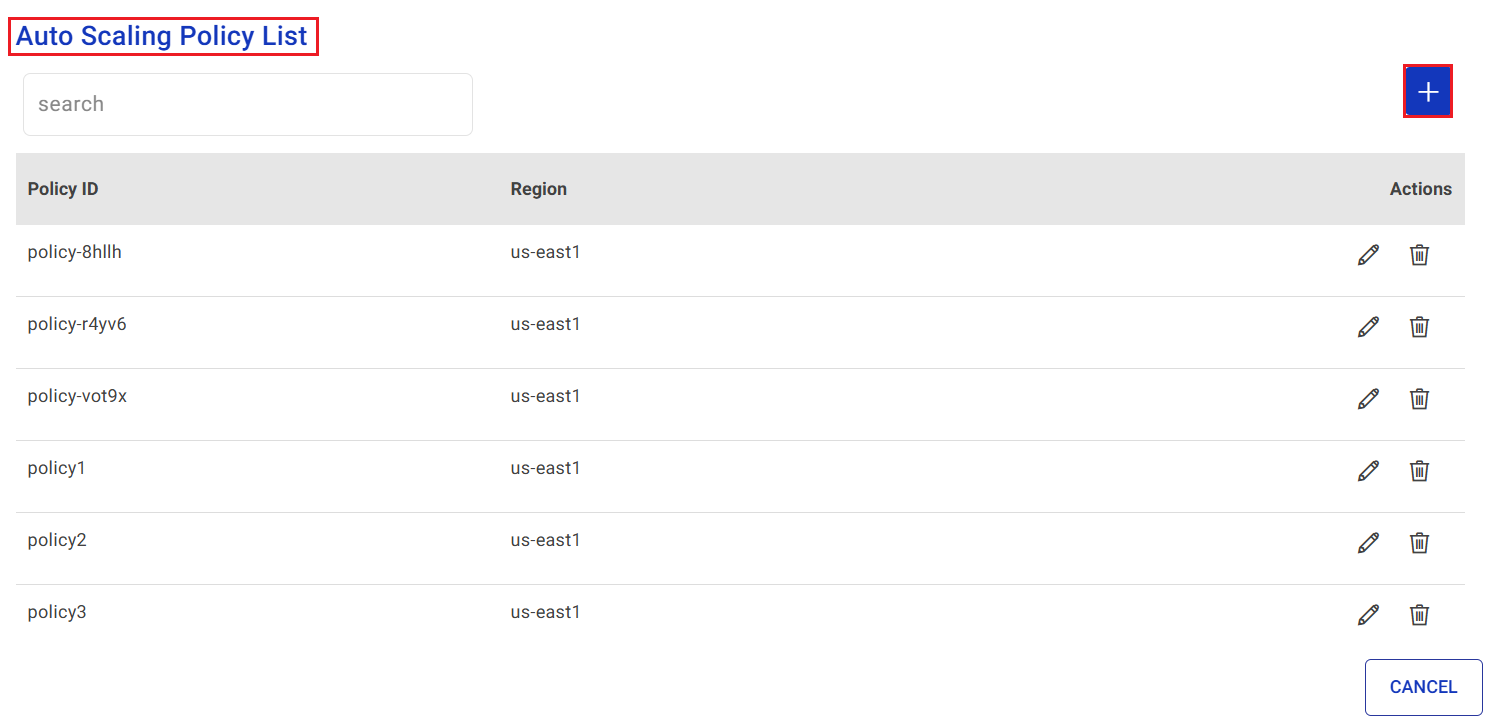Click inside the search field

pyautogui.click(x=247, y=104)
